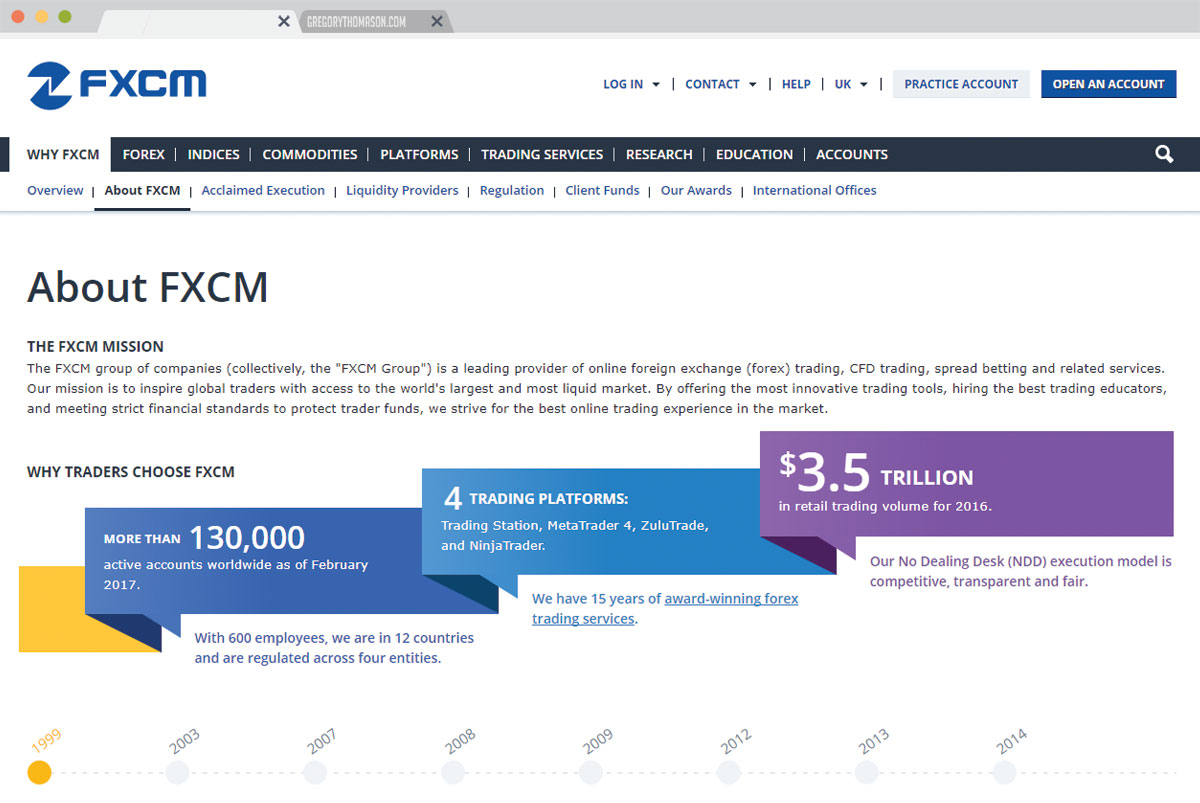Open the PLATFORMS menu
The image size is (1200, 803).
pos(419,154)
